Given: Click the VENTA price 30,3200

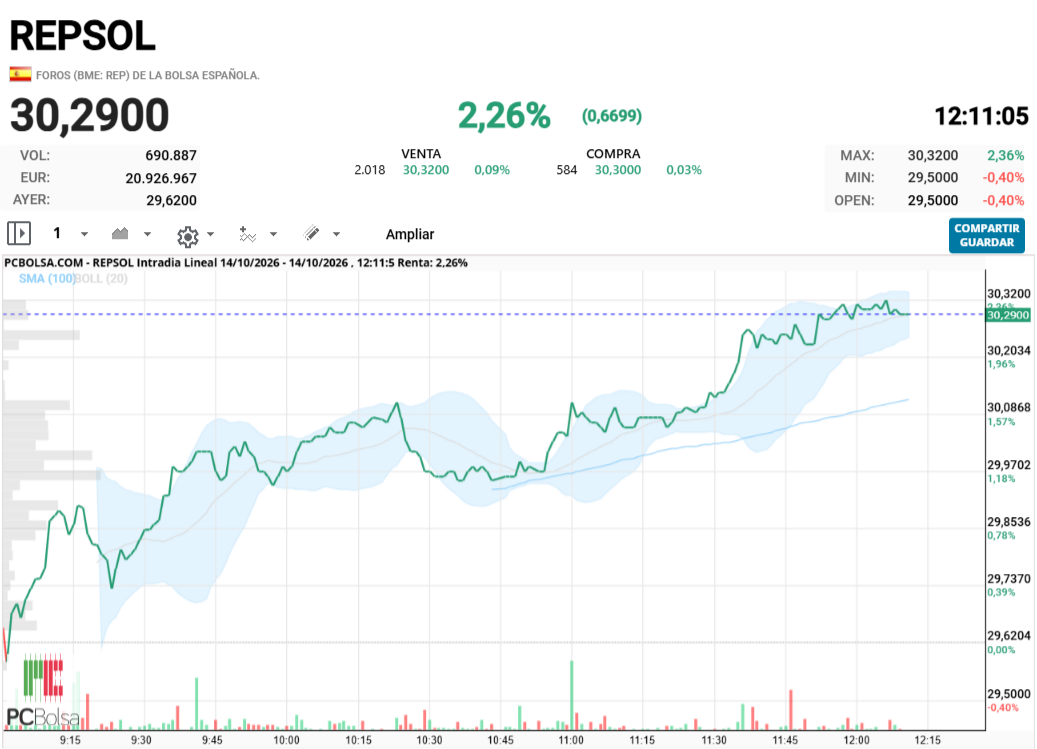Looking at the screenshot, I should pyautogui.click(x=426, y=170).
